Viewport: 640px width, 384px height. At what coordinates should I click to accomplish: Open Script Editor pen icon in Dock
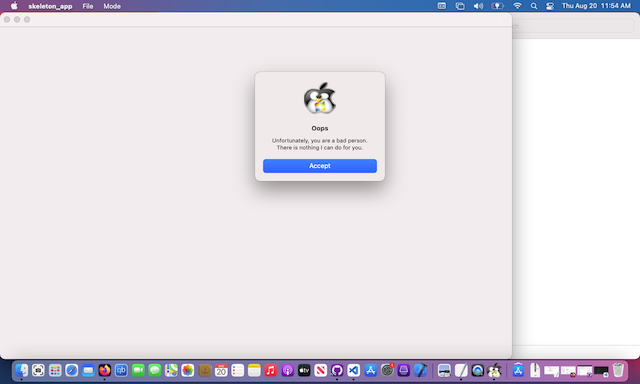(x=461, y=370)
